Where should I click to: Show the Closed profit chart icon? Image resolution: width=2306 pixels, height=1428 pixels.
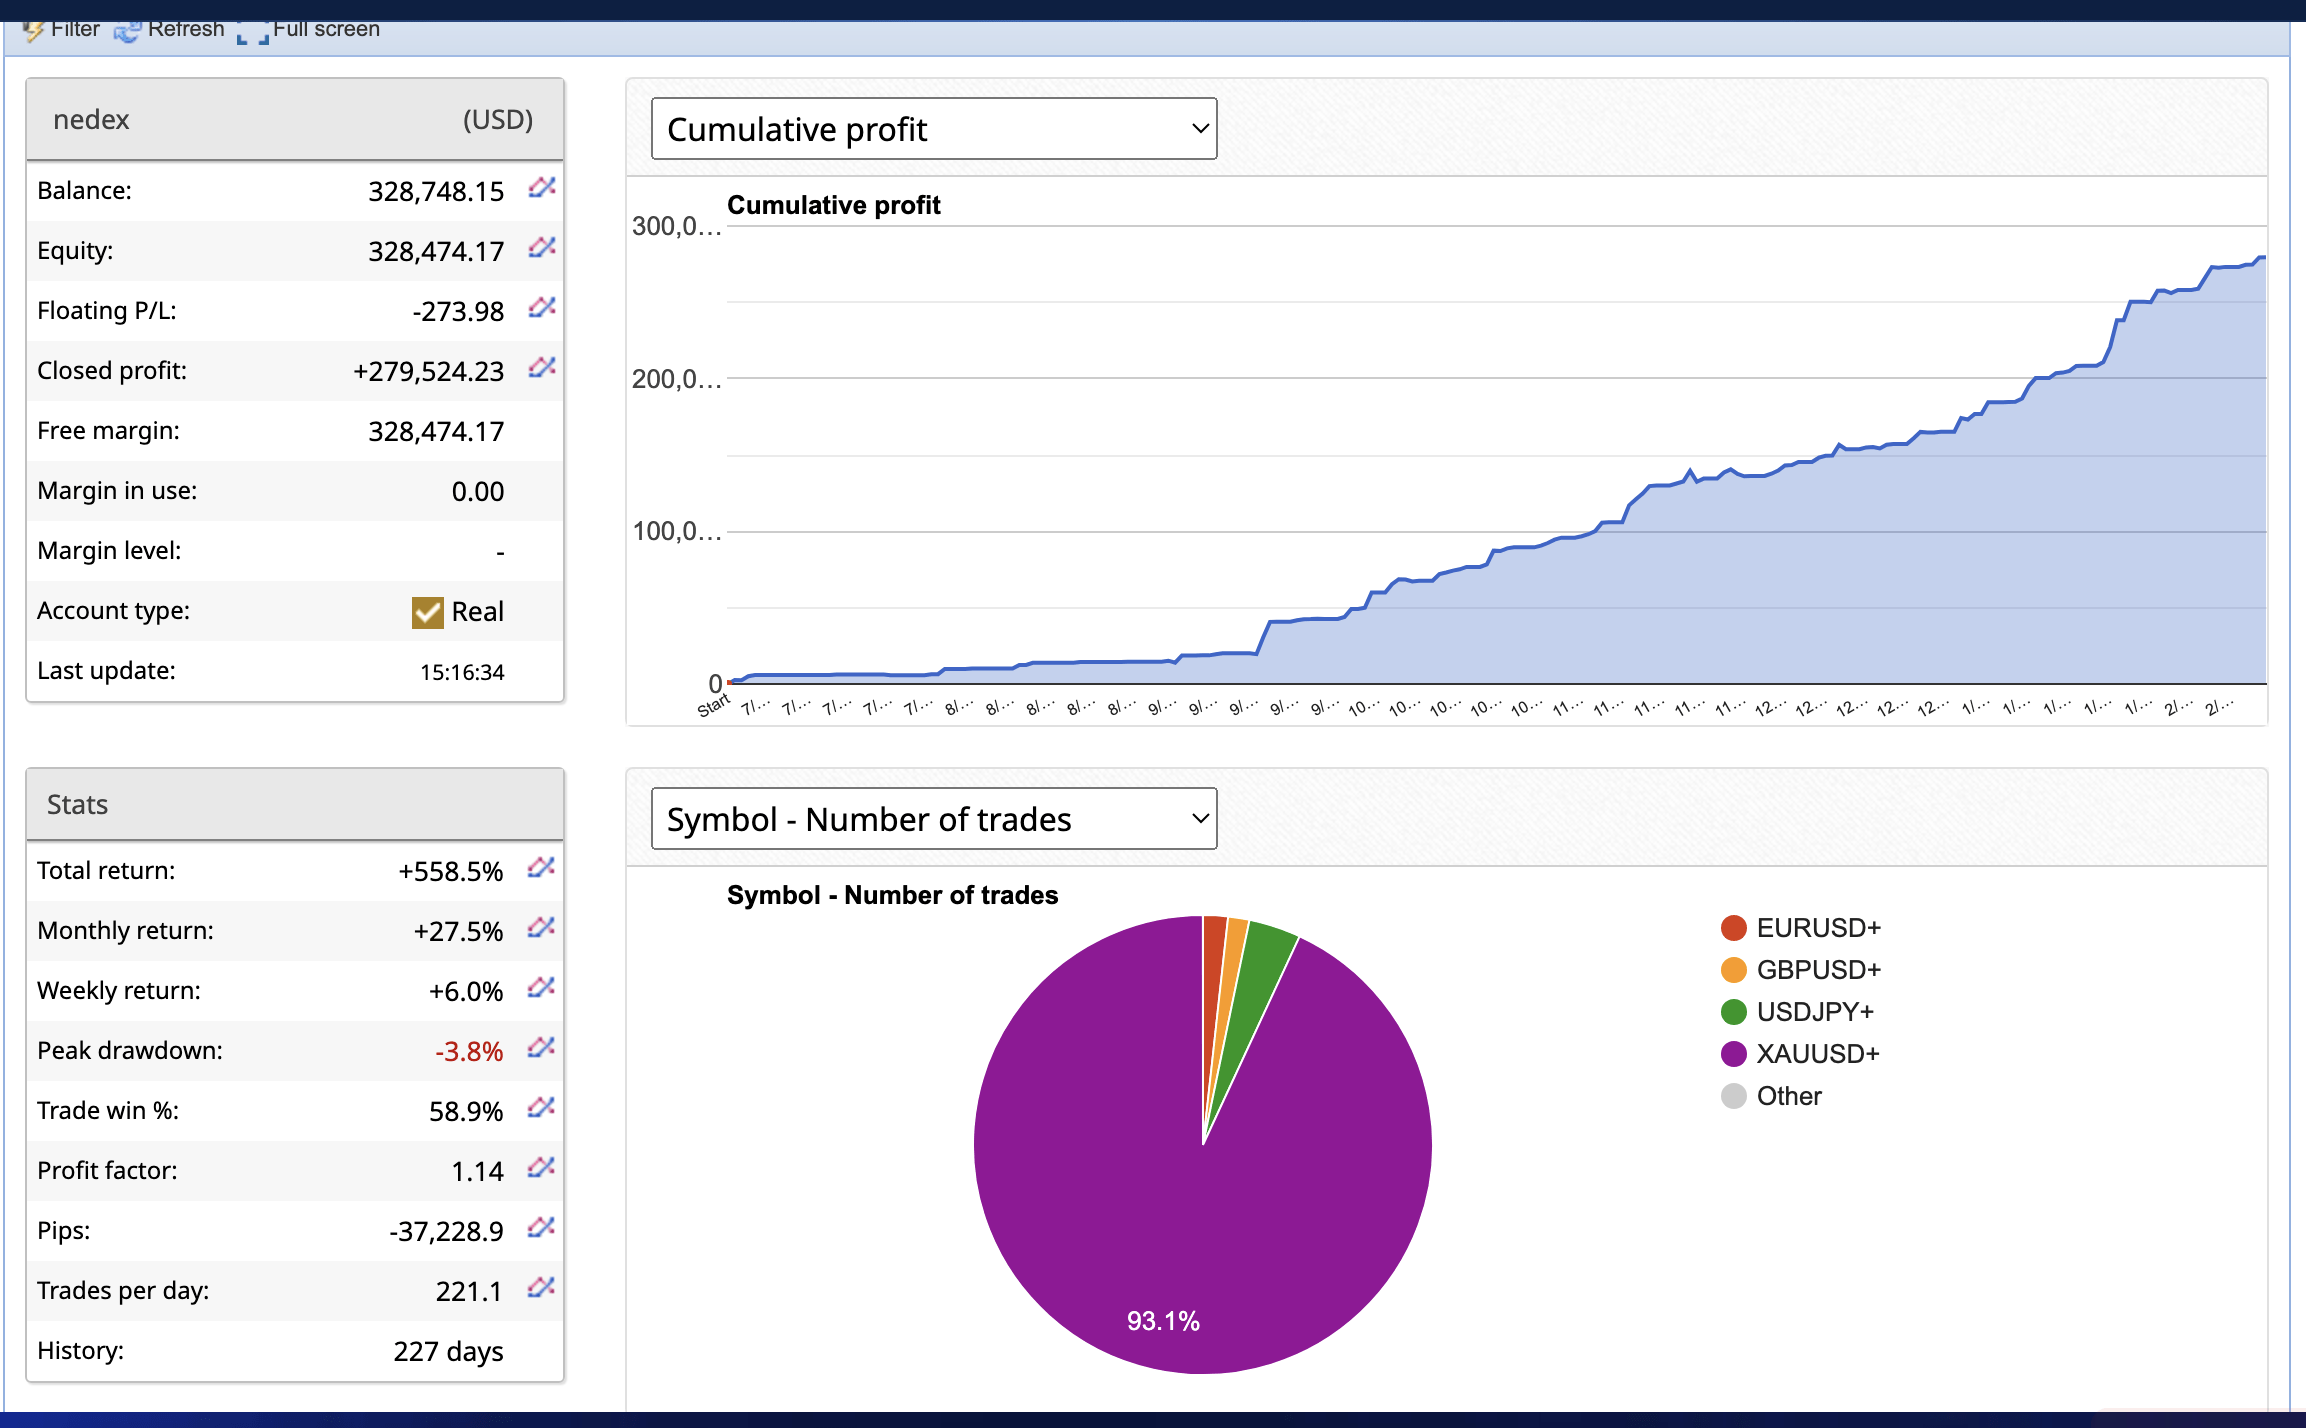click(540, 369)
